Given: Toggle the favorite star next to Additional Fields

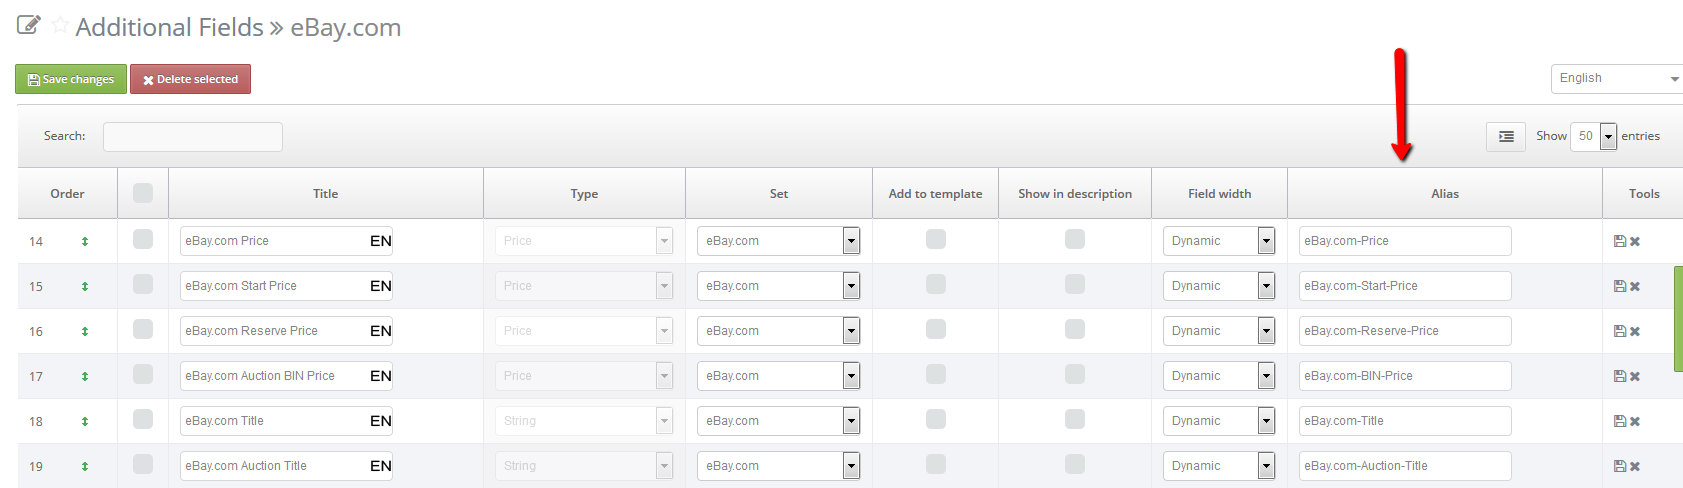Looking at the screenshot, I should (60, 25).
